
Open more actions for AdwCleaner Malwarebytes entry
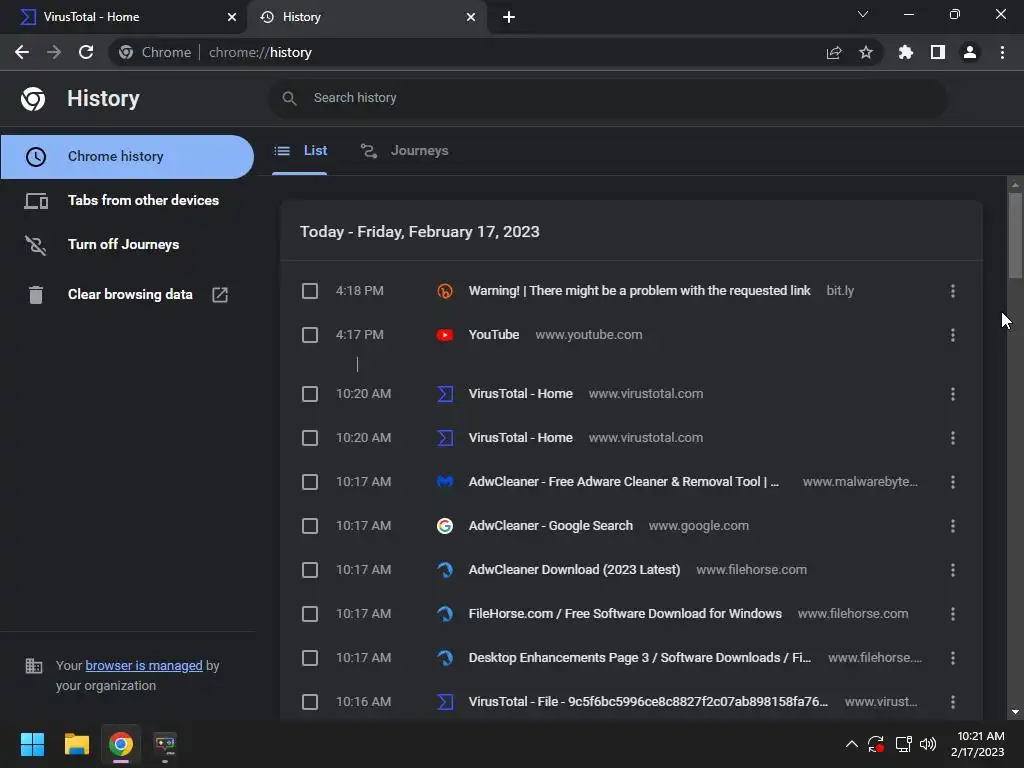953,482
